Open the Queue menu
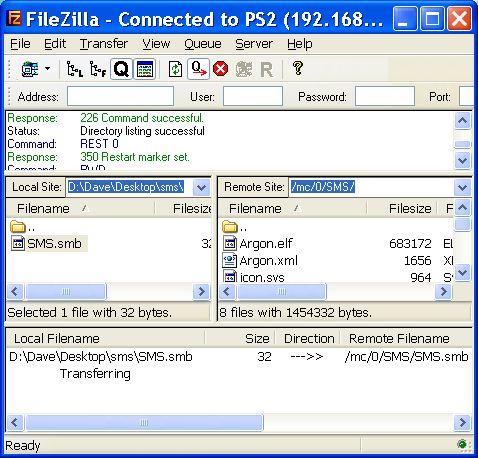Viewport: 478px width, 458px height. (x=203, y=44)
